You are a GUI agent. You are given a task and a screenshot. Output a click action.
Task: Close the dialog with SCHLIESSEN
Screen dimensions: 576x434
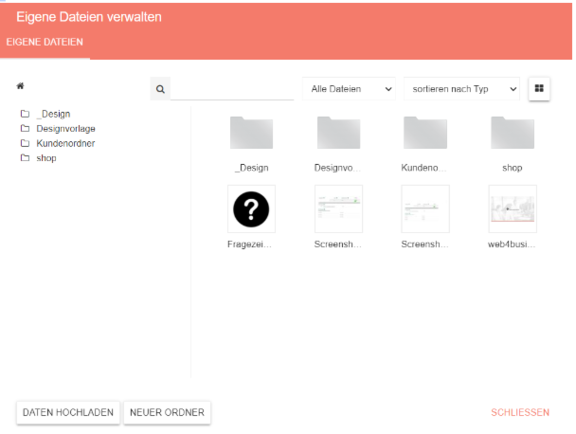click(520, 412)
